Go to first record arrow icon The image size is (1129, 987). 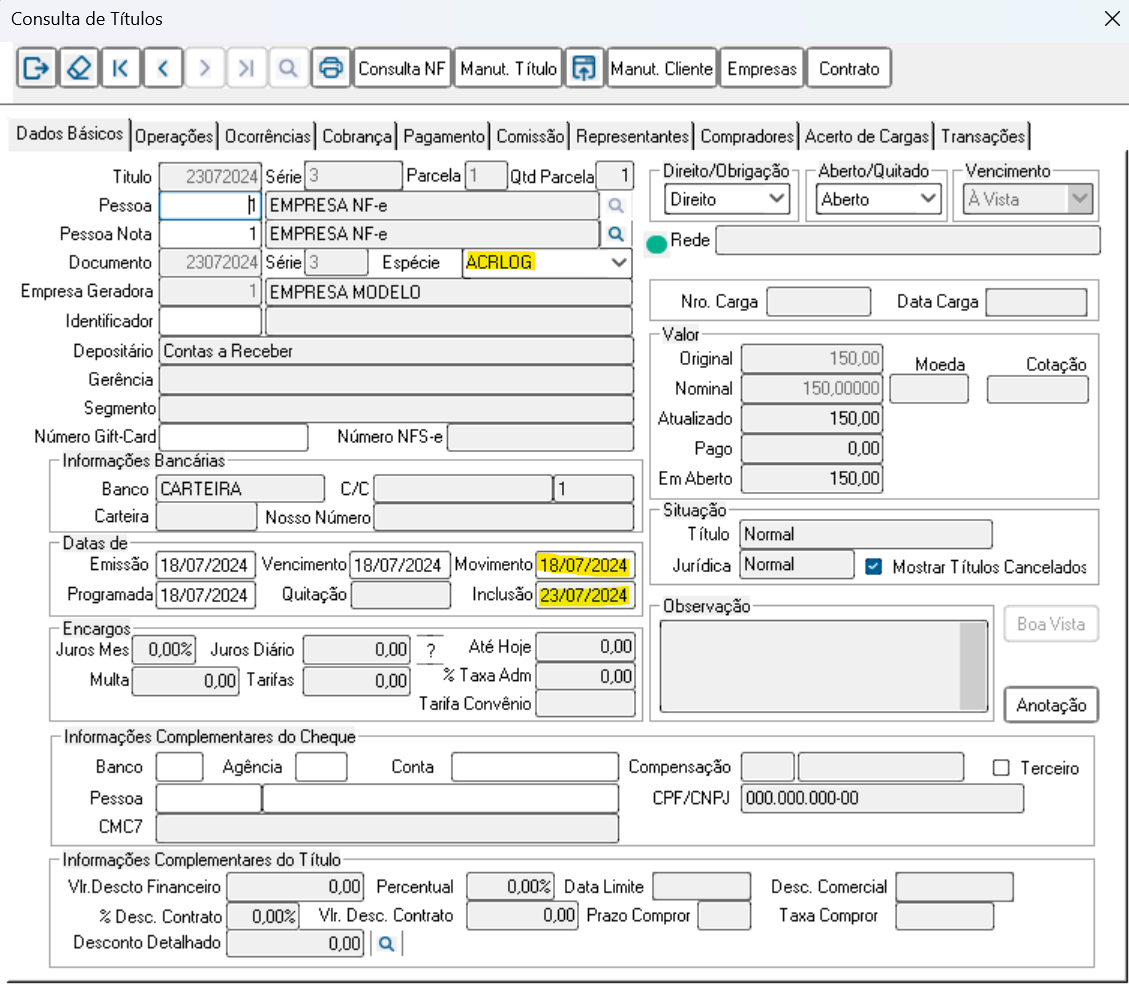pos(120,69)
